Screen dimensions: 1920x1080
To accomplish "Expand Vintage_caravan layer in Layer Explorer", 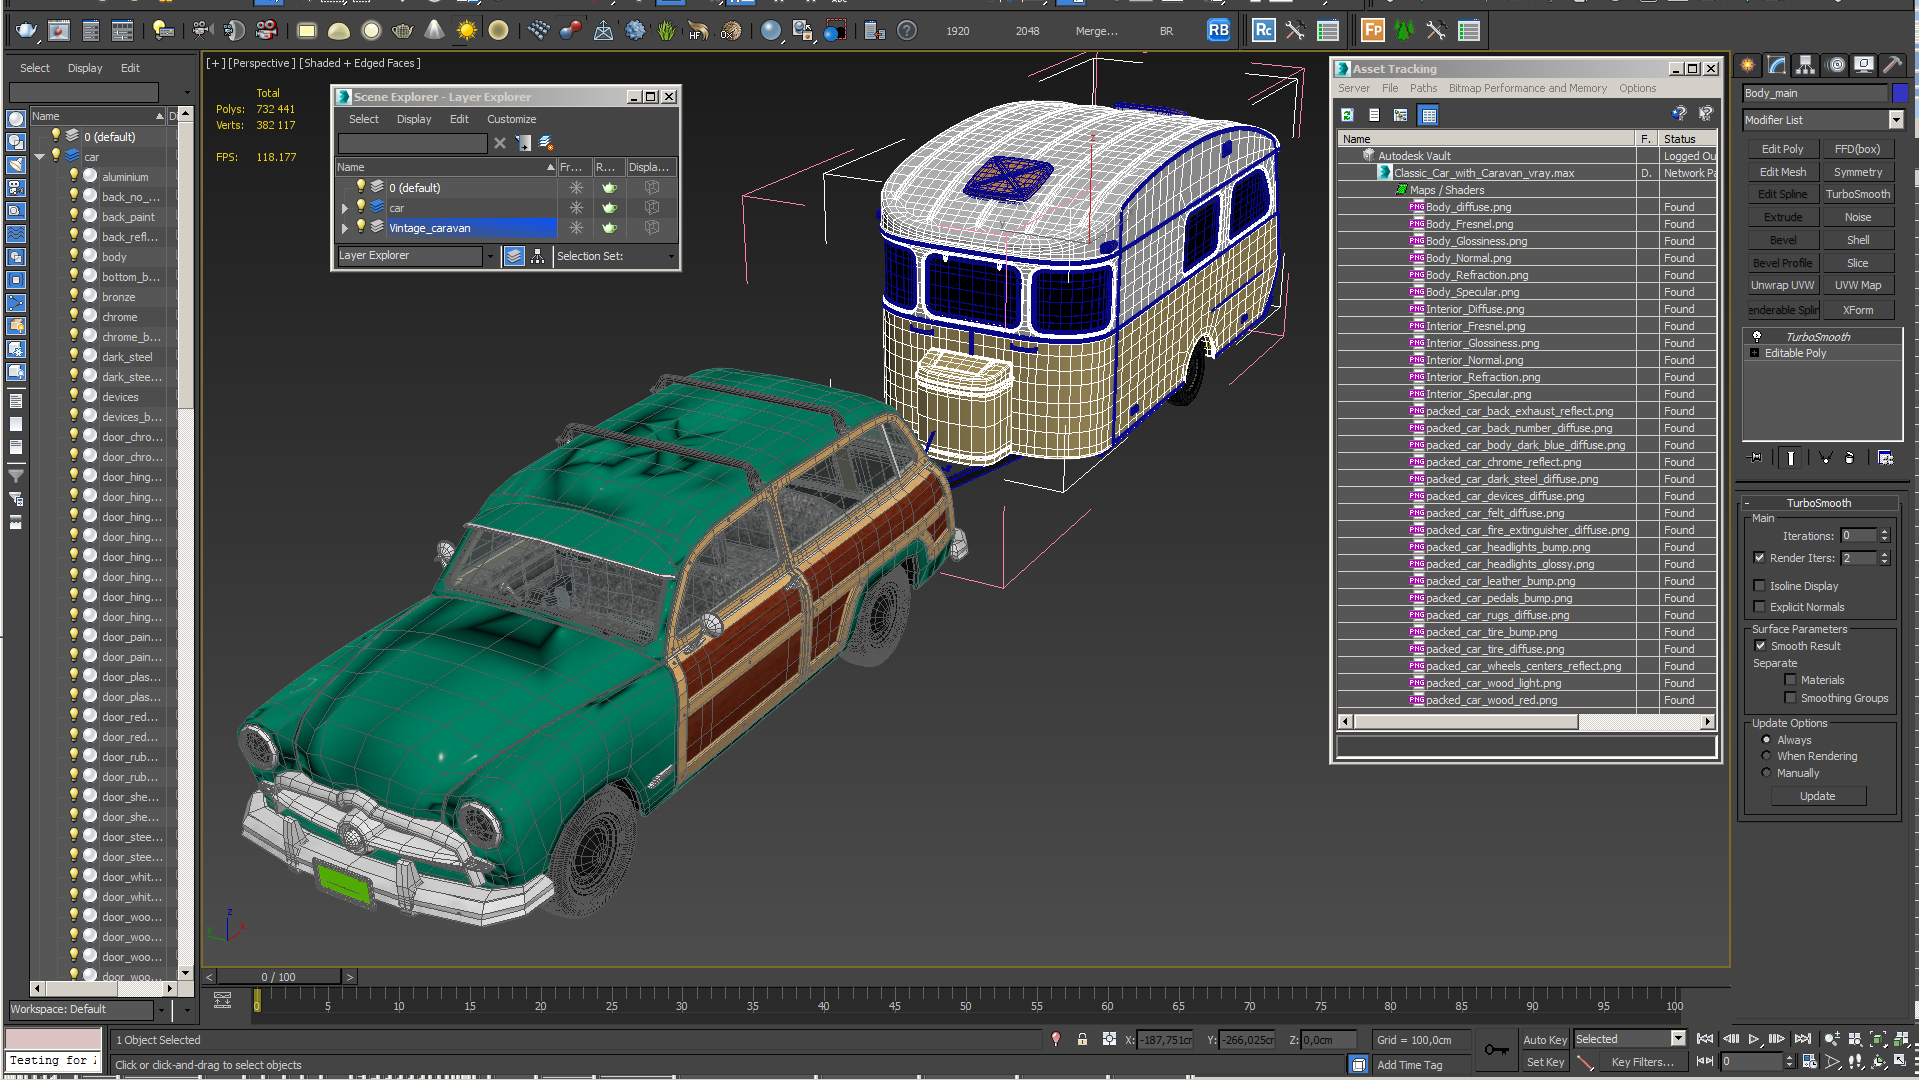I will click(346, 228).
